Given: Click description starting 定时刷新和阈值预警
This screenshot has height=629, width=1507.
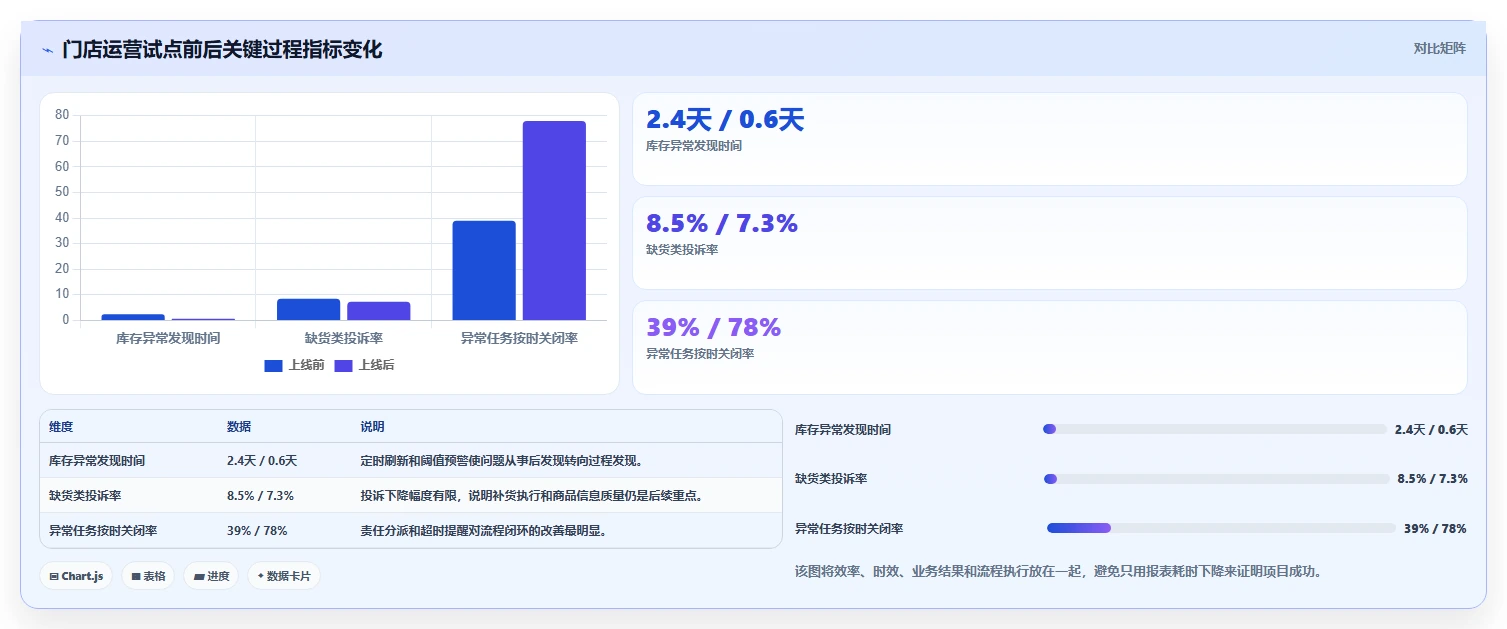Looking at the screenshot, I should tap(501, 461).
